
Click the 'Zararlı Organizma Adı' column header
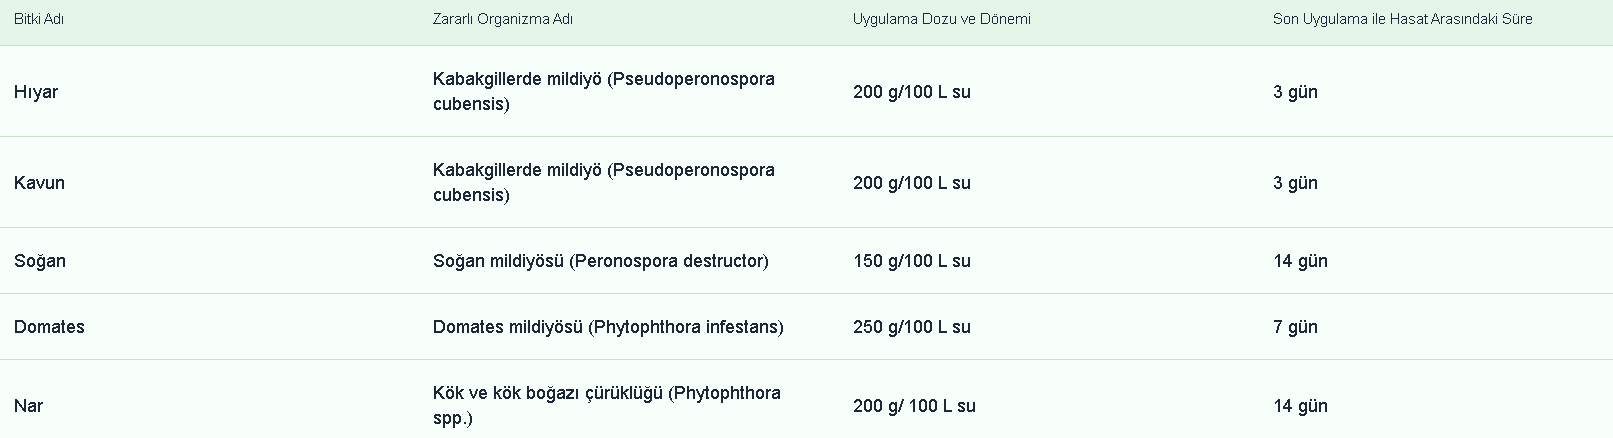pyautogui.click(x=502, y=19)
